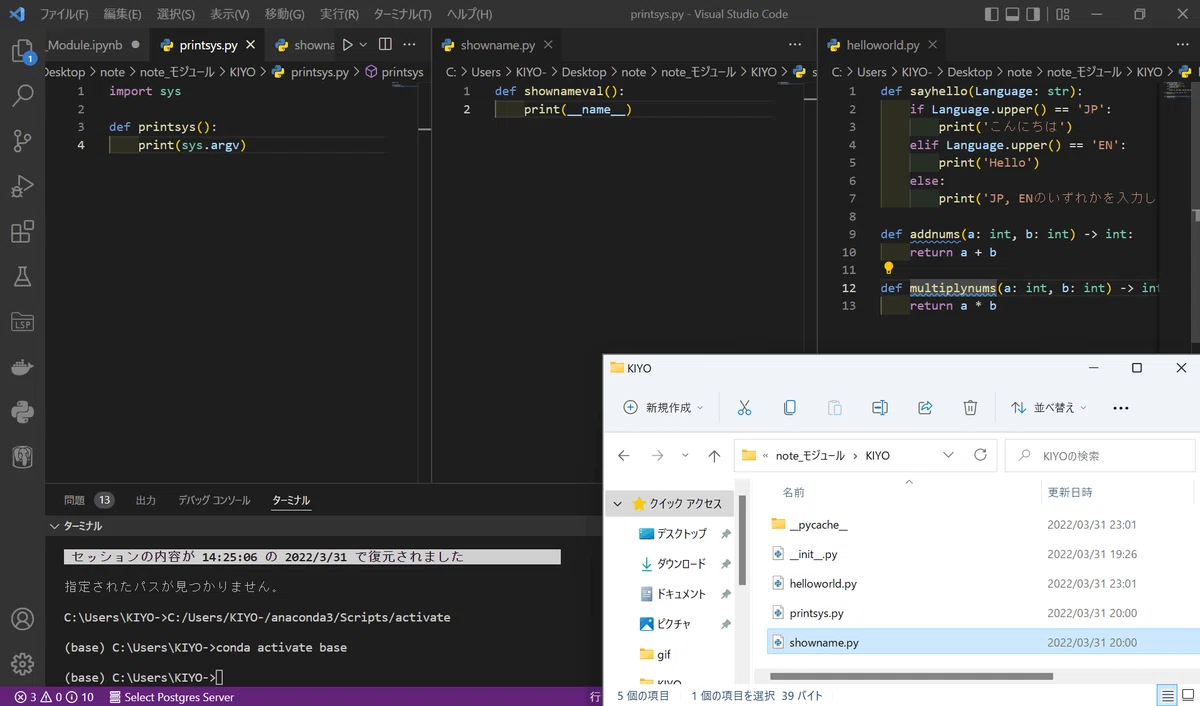The width and height of the screenshot is (1200, 706).
Task: Click errors and warnings count in status bar
Action: point(54,697)
